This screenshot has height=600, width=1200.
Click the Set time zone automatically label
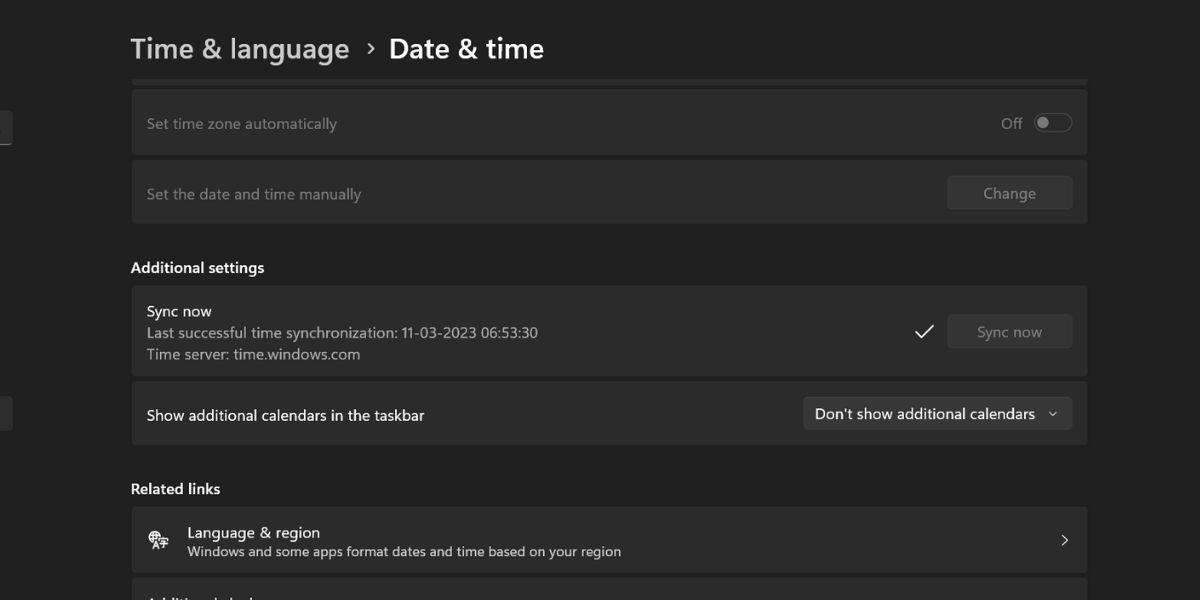tap(242, 124)
